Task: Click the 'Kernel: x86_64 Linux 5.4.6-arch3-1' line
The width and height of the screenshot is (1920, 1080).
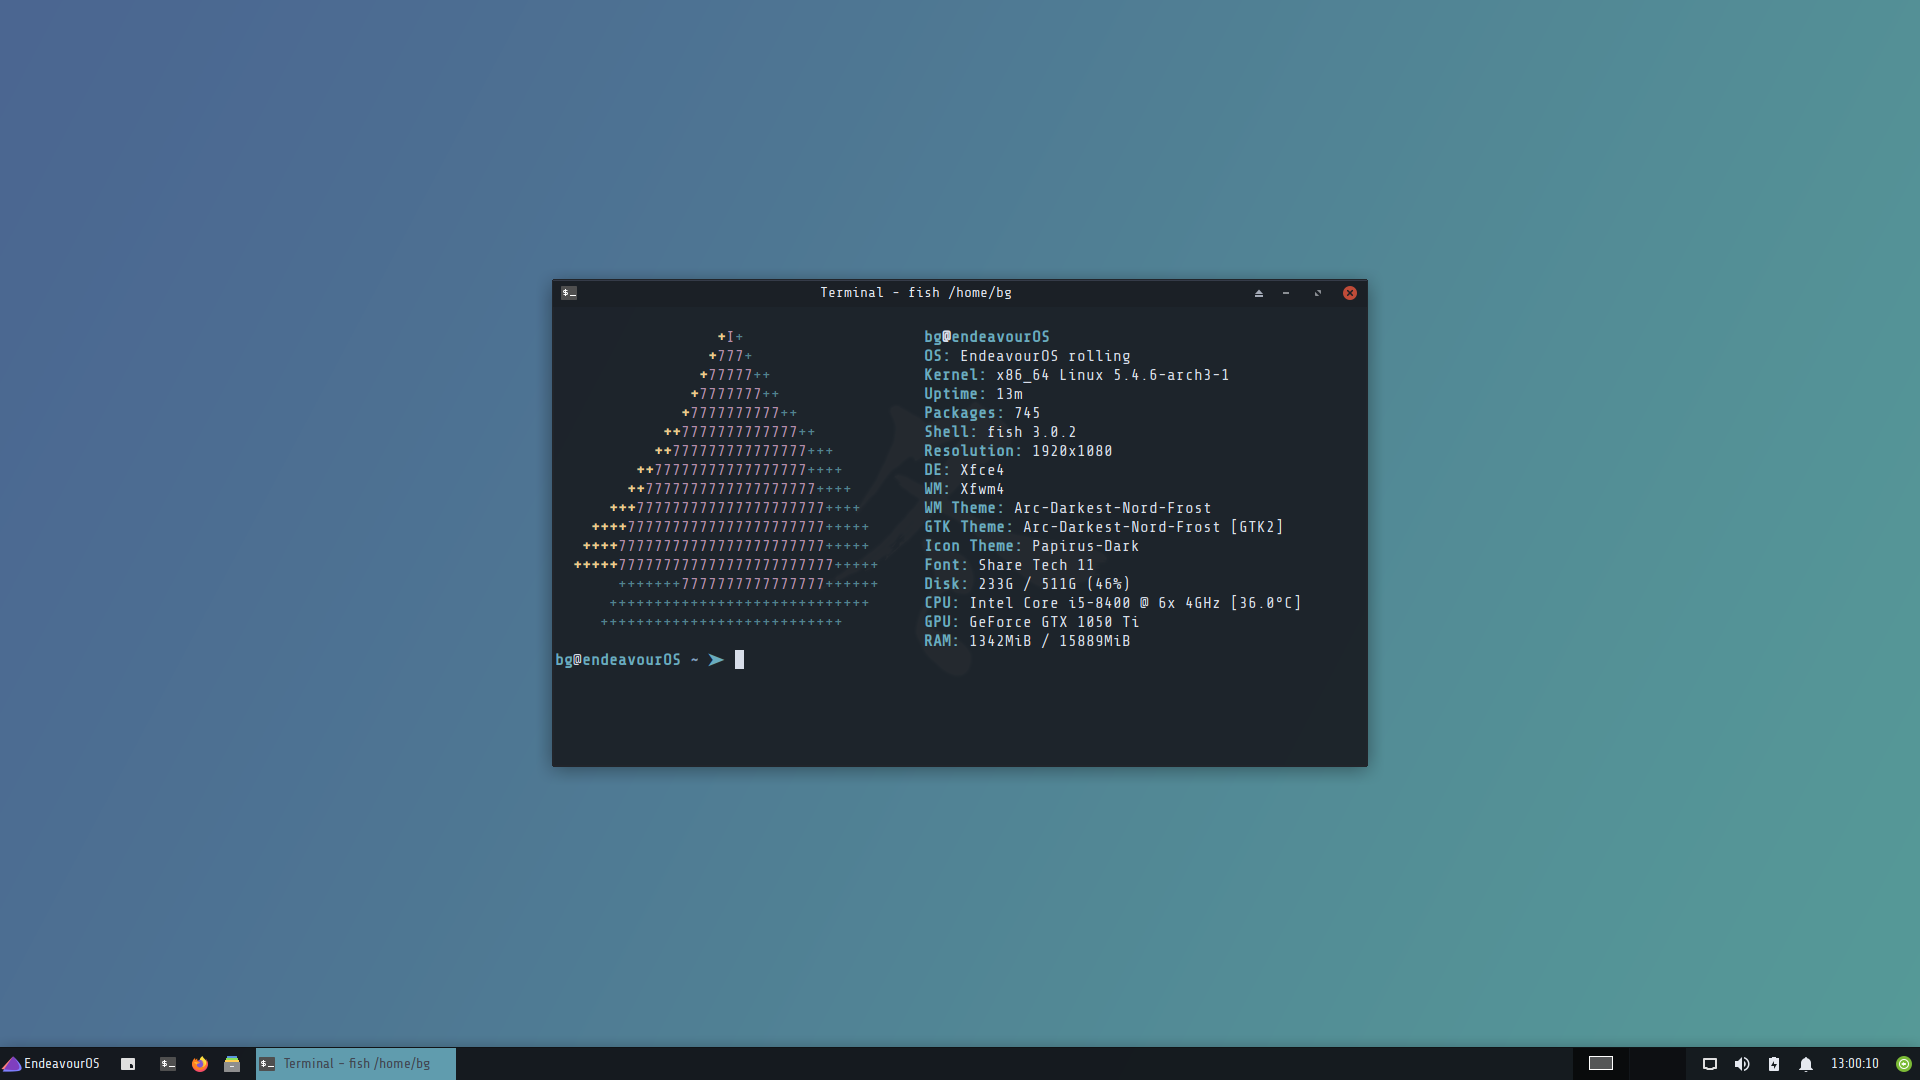Action: click(x=1077, y=375)
